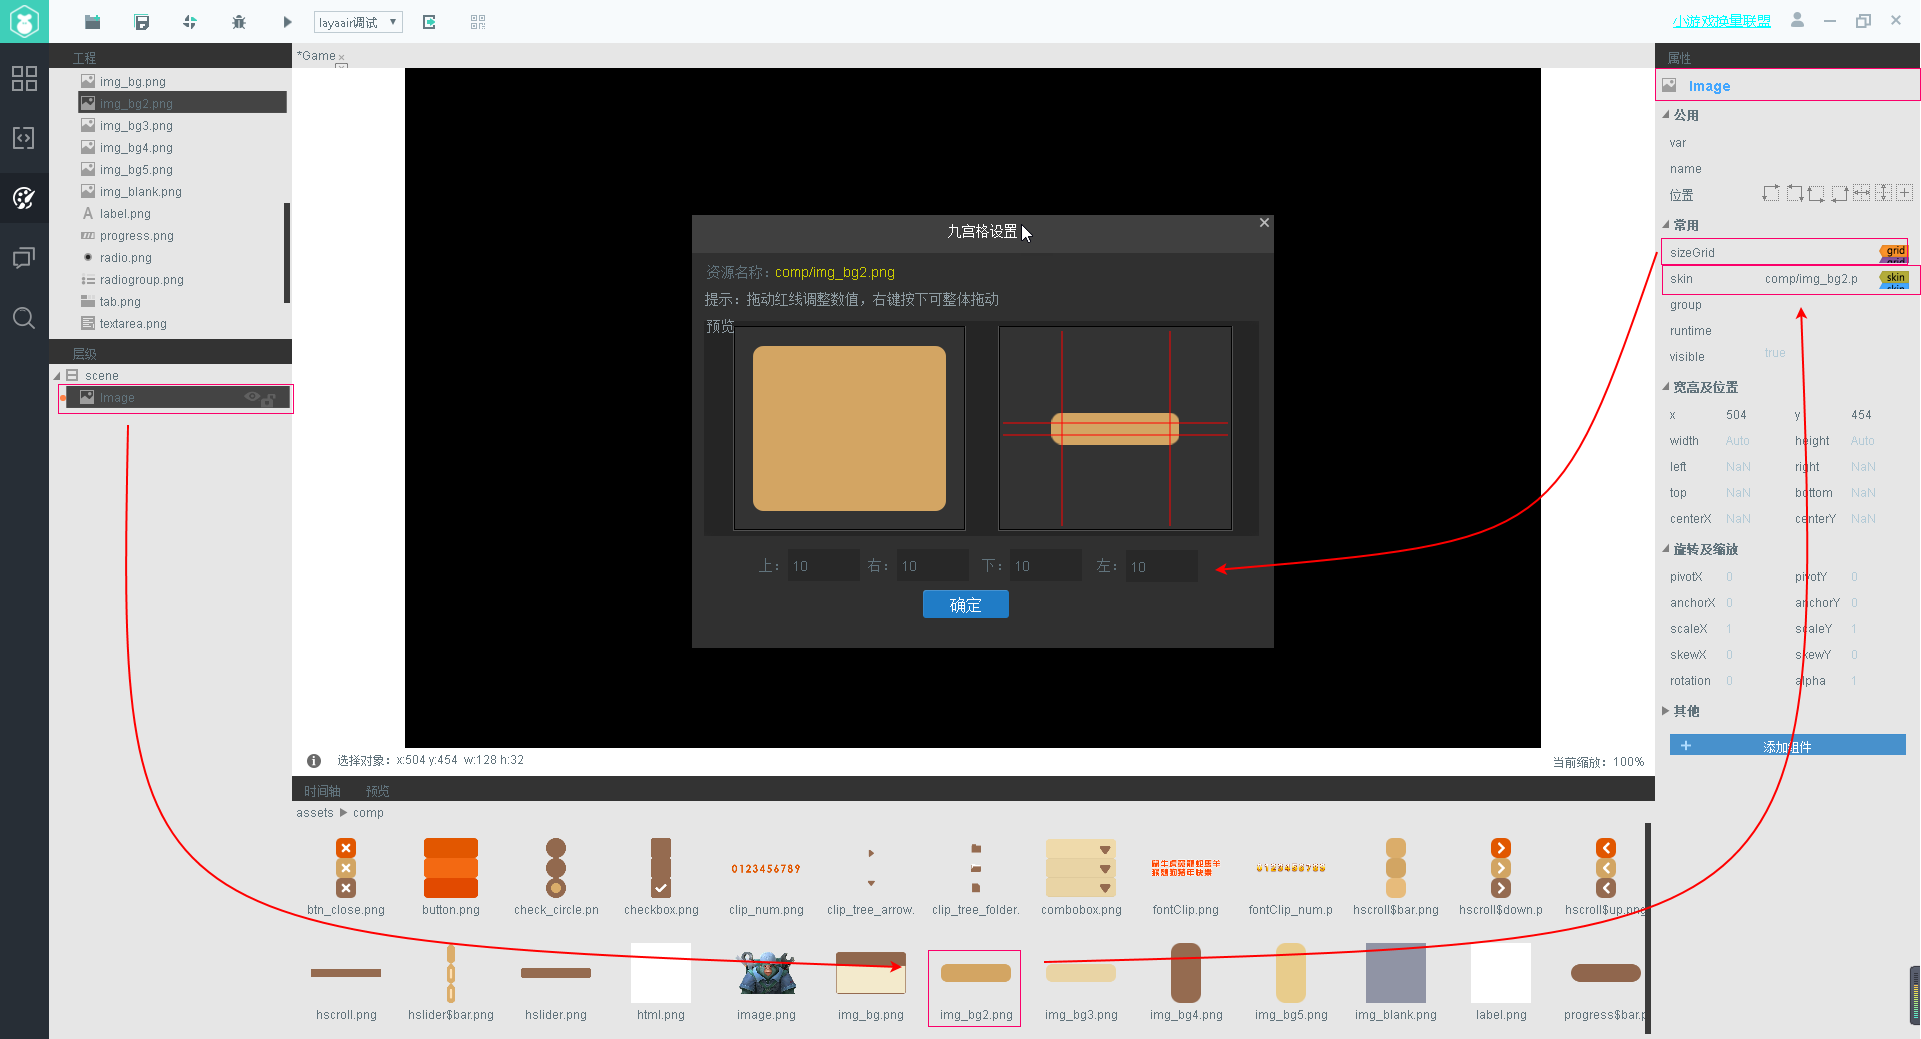1921x1039 pixels.
Task: Show the QR code icon in the toolbar
Action: [478, 21]
